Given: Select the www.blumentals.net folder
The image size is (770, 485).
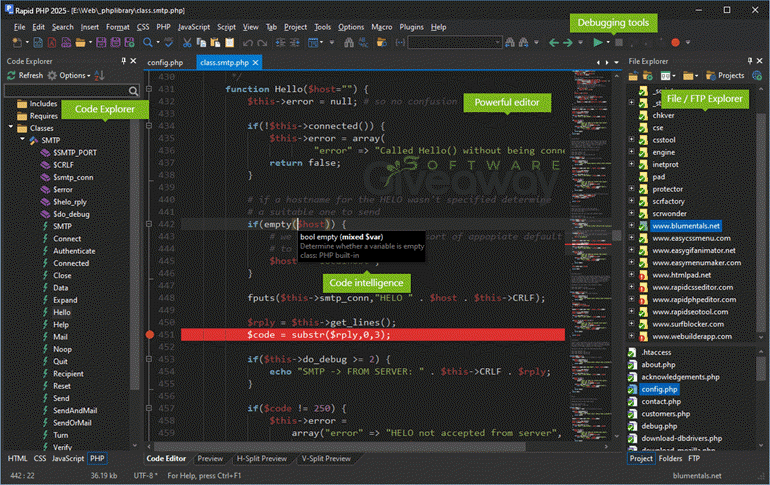Looking at the screenshot, I should (686, 226).
